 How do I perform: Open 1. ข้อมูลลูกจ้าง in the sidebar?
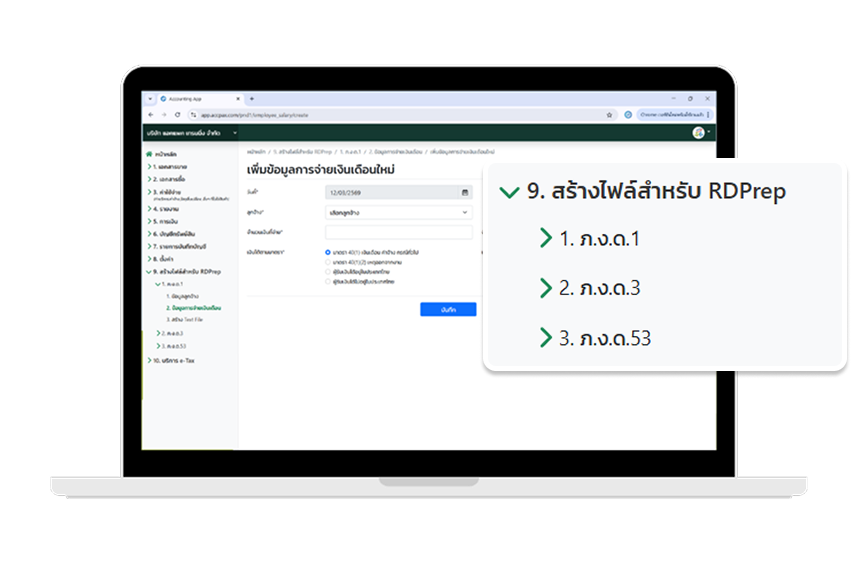[182, 296]
